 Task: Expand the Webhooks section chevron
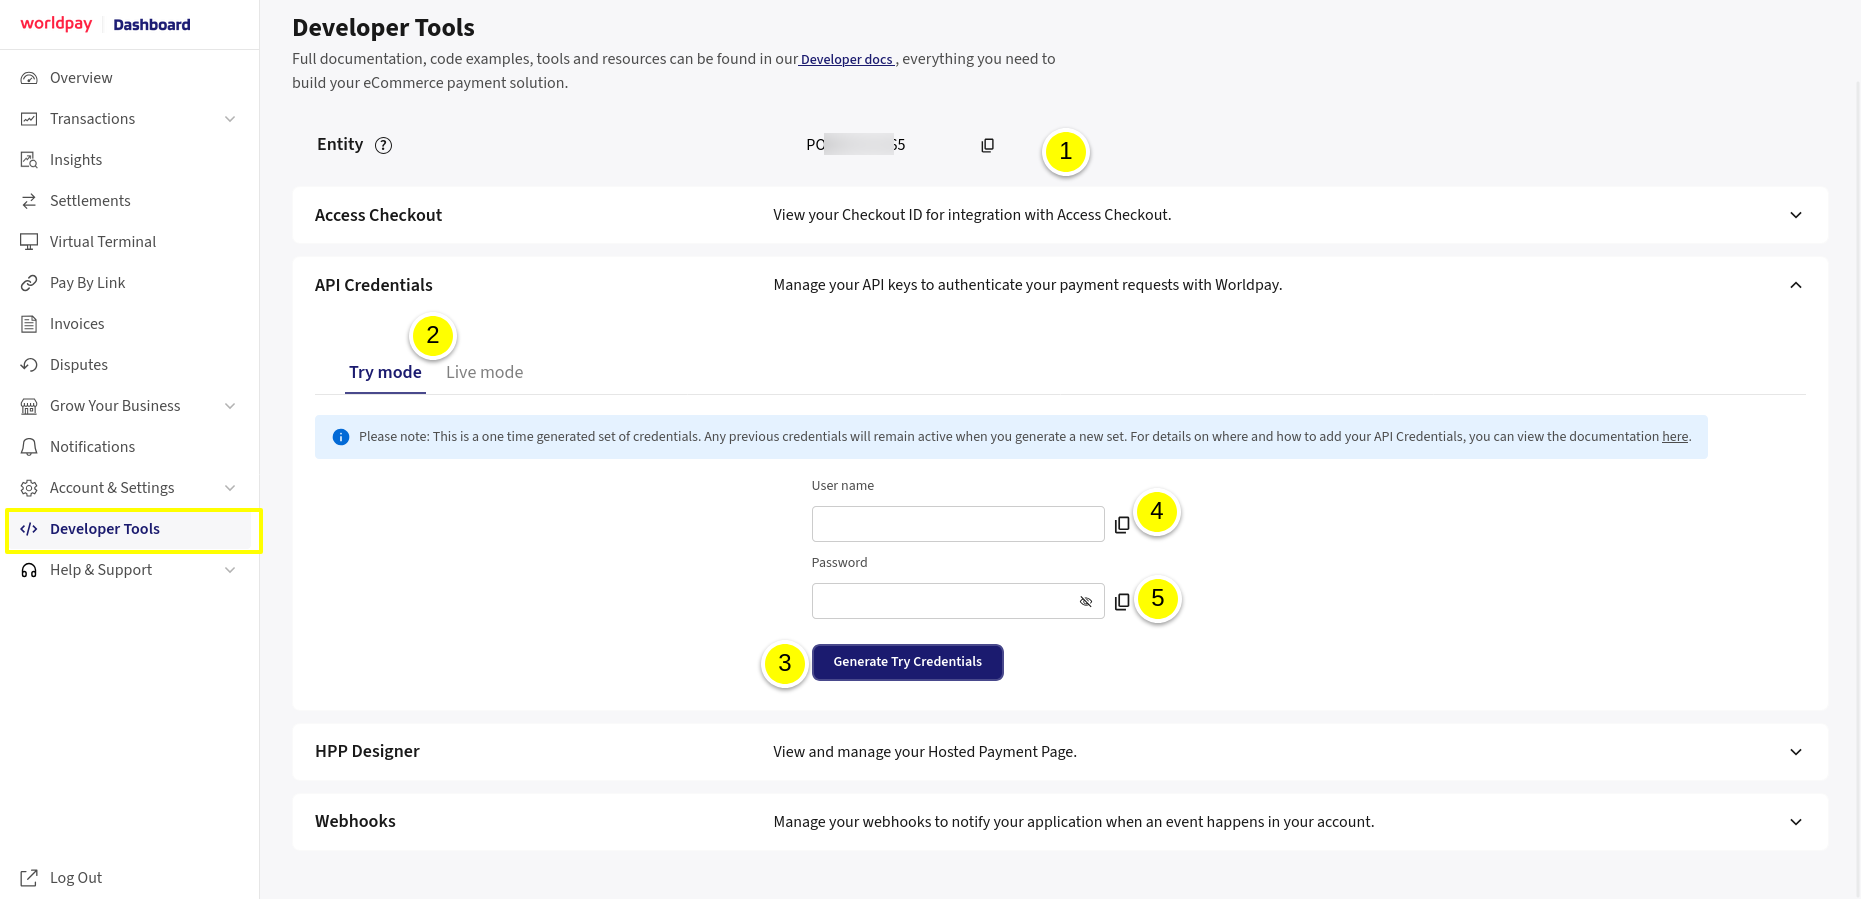tap(1796, 822)
